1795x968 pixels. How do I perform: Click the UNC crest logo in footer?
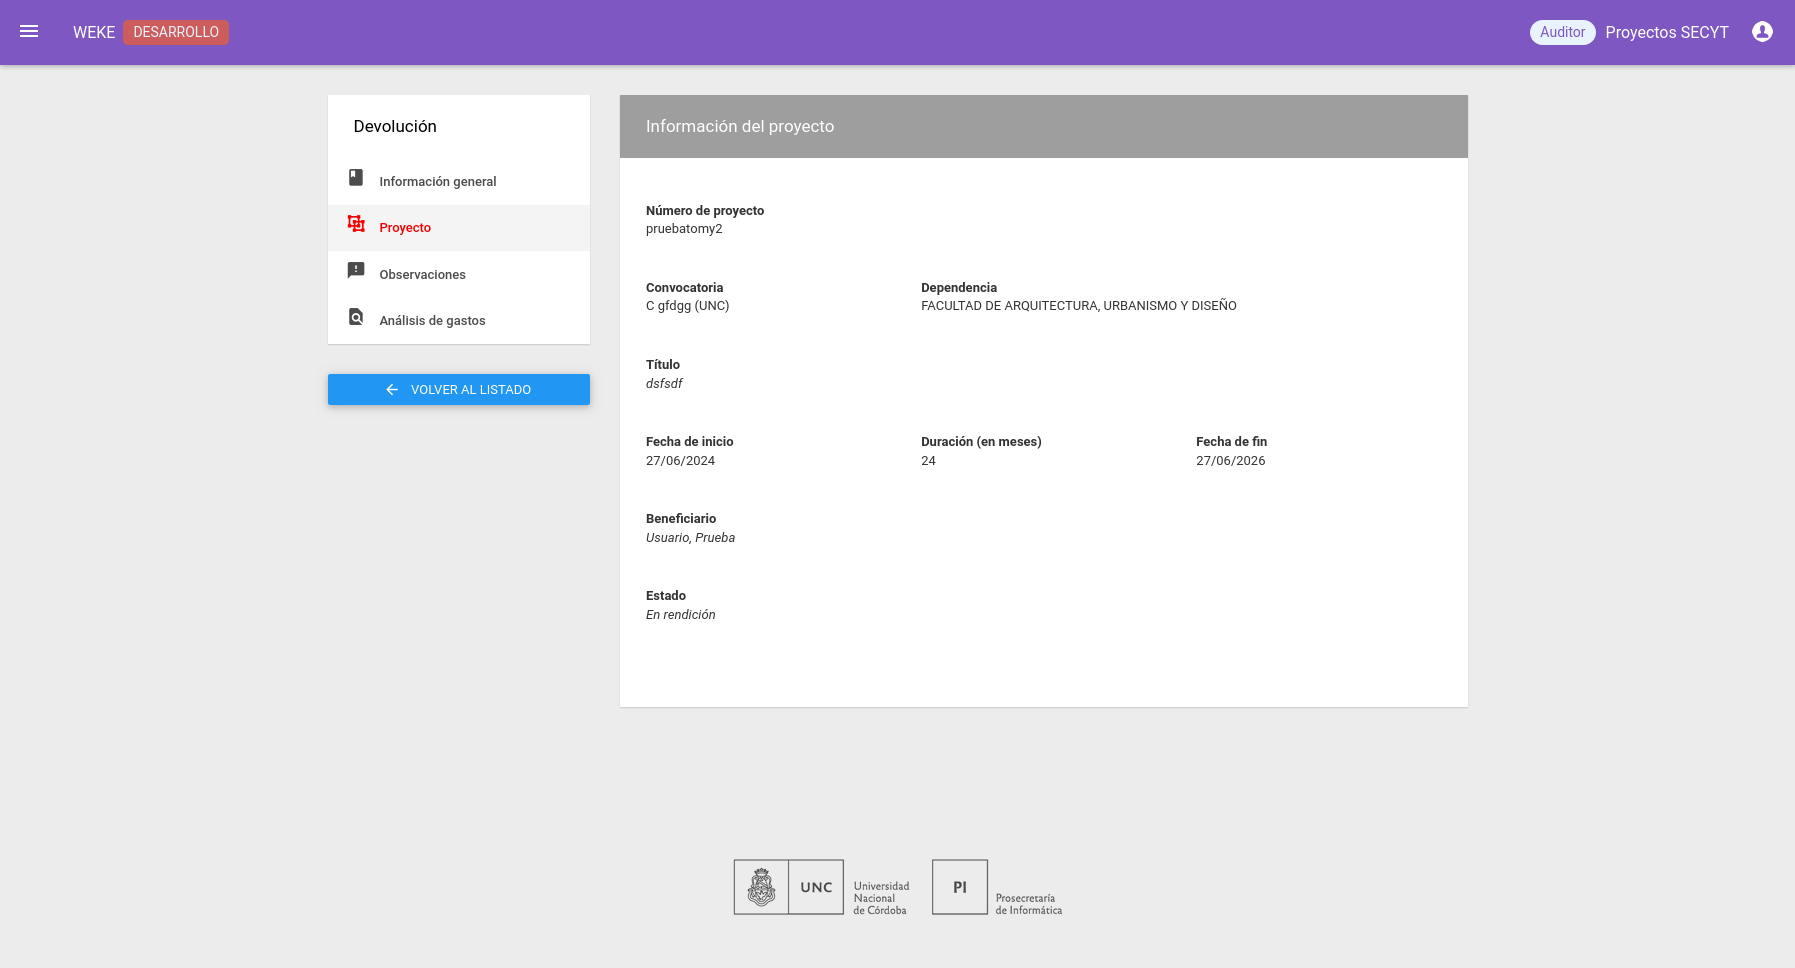761,887
